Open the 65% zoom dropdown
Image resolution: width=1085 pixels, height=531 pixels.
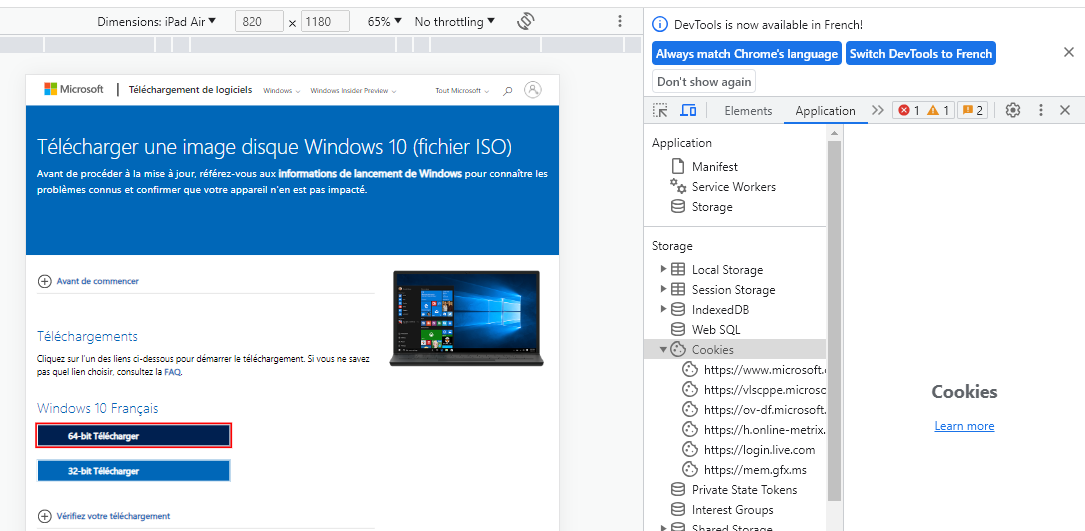point(385,21)
